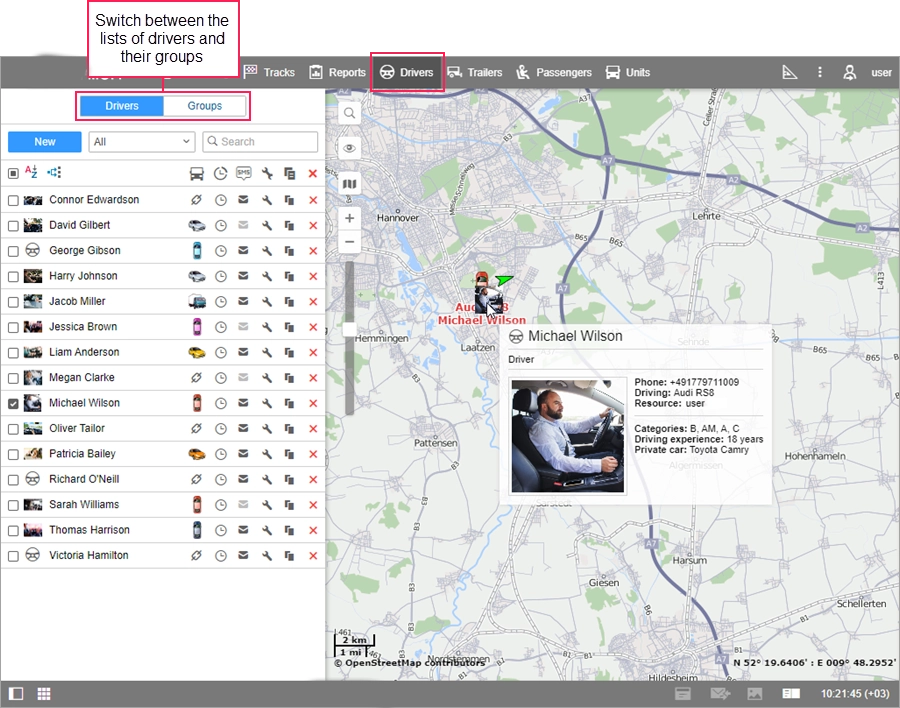Open Jacob Miller's properties wrench
The image size is (900, 708).
coord(267,301)
